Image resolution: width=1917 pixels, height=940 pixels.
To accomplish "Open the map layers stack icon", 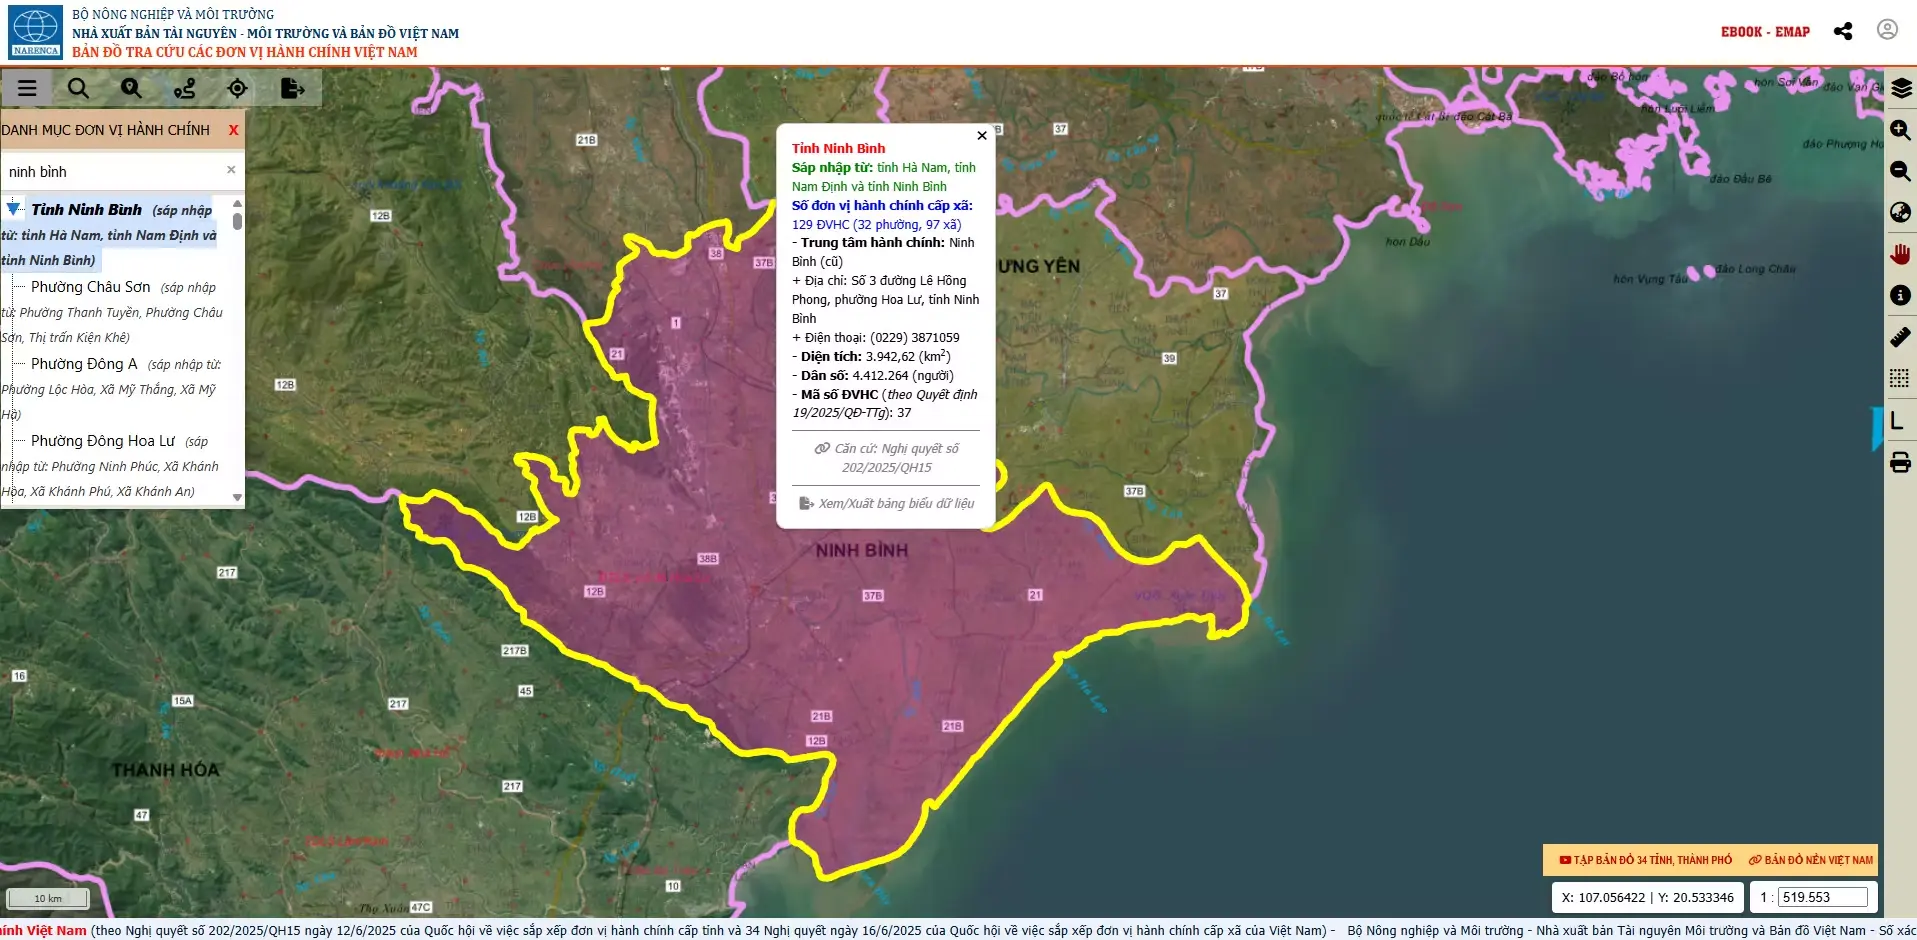I will pos(1901,88).
